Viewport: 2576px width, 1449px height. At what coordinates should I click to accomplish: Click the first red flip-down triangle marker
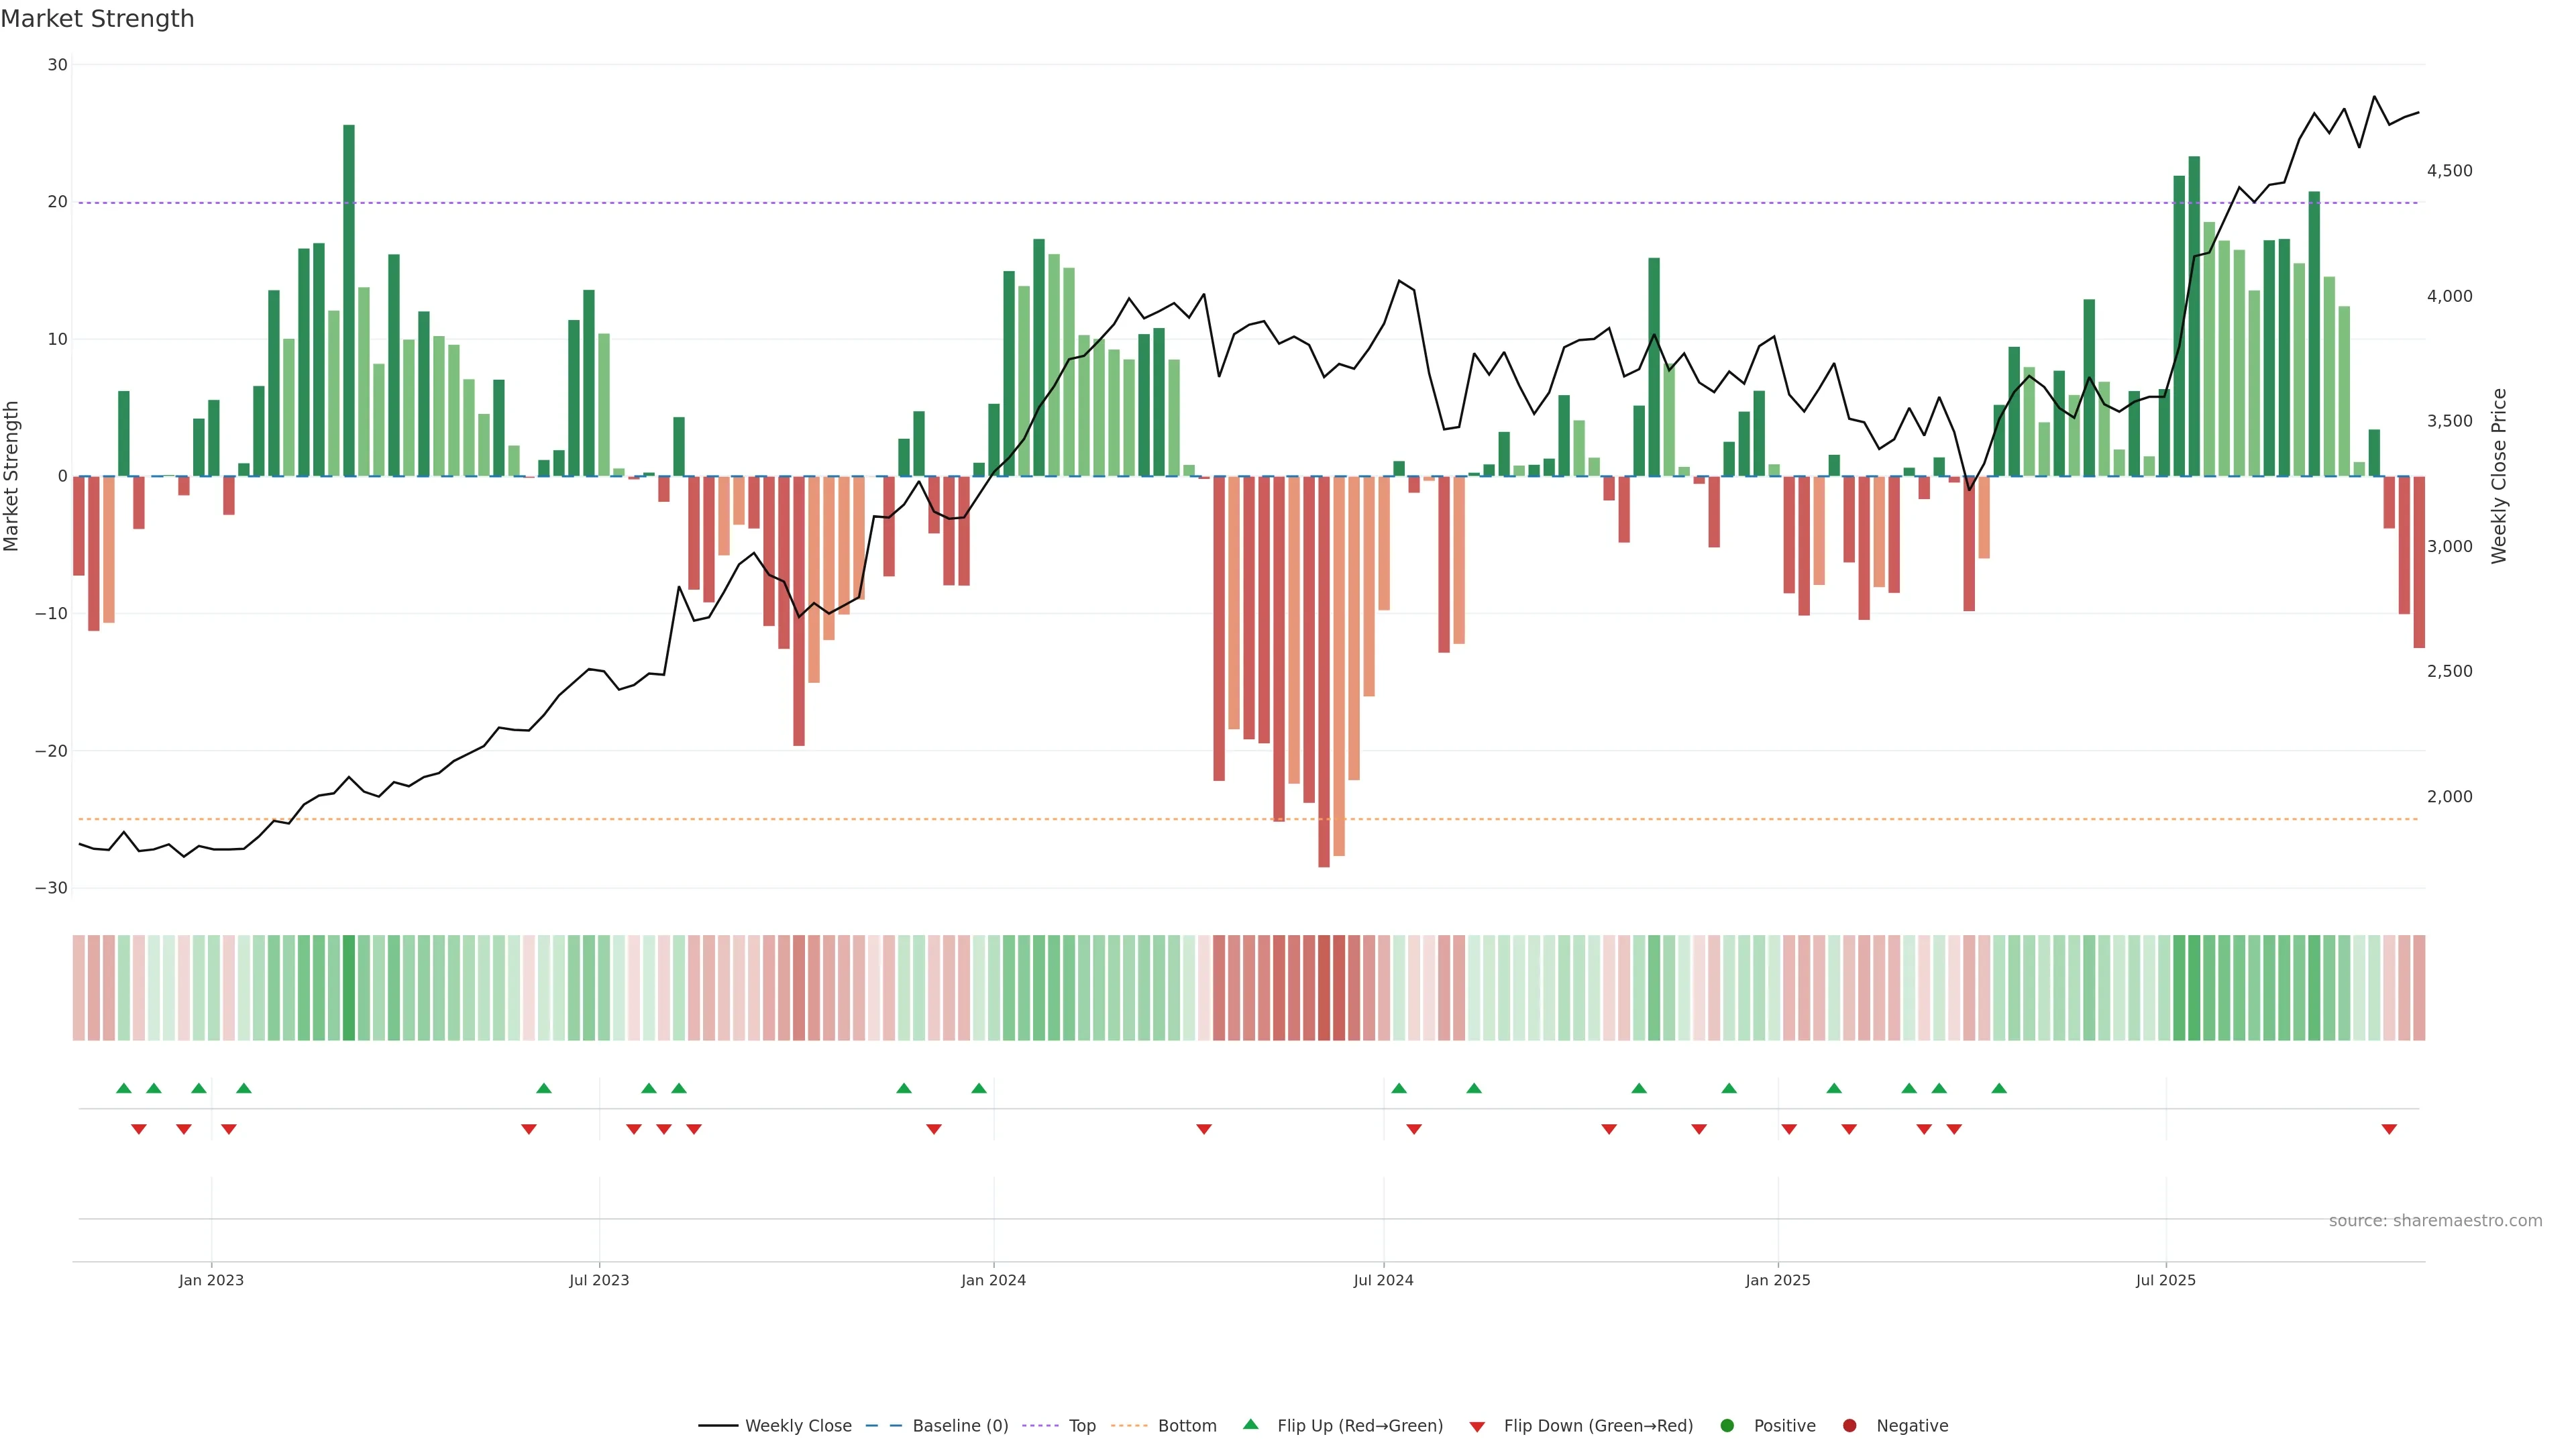coord(139,1129)
